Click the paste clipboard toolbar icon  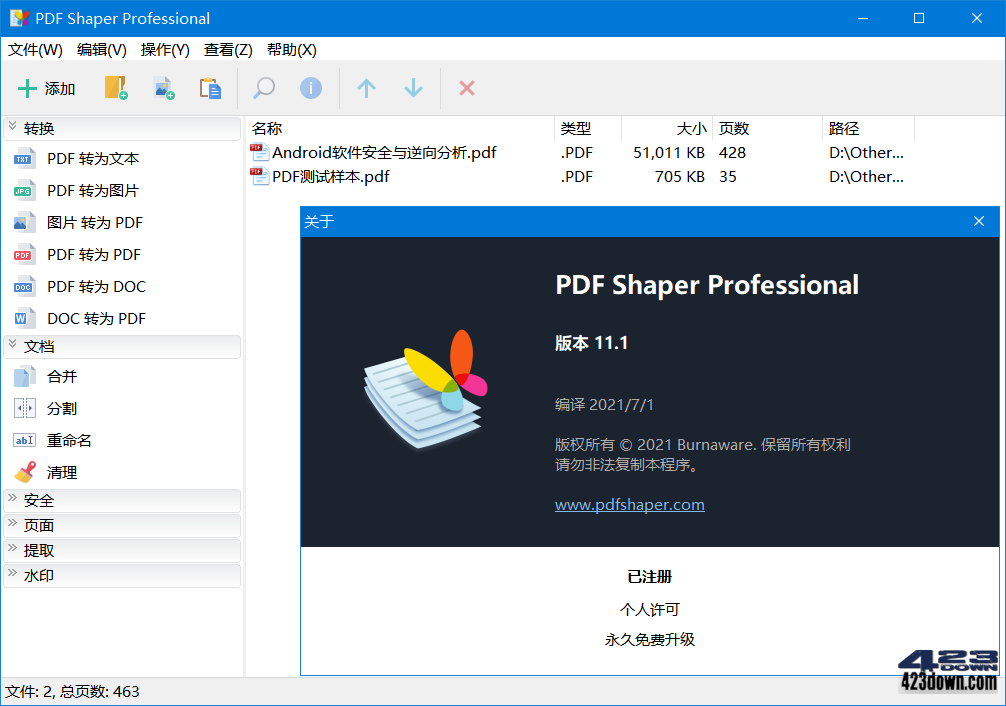(x=210, y=88)
